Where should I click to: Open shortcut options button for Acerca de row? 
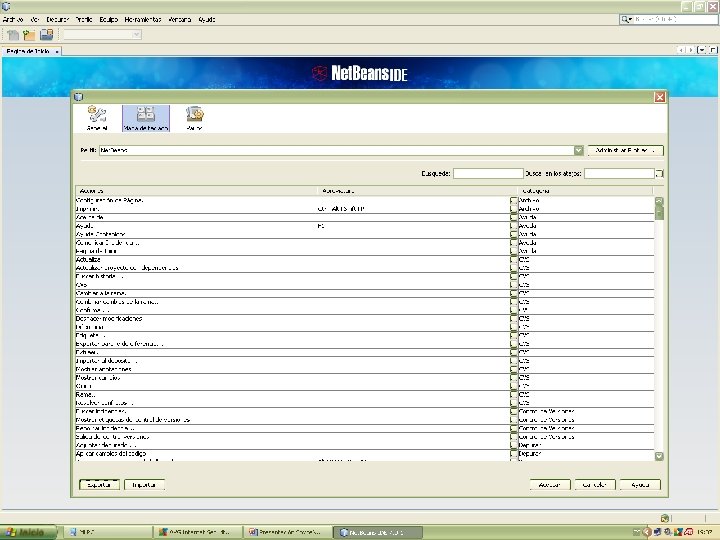pyautogui.click(x=513, y=217)
